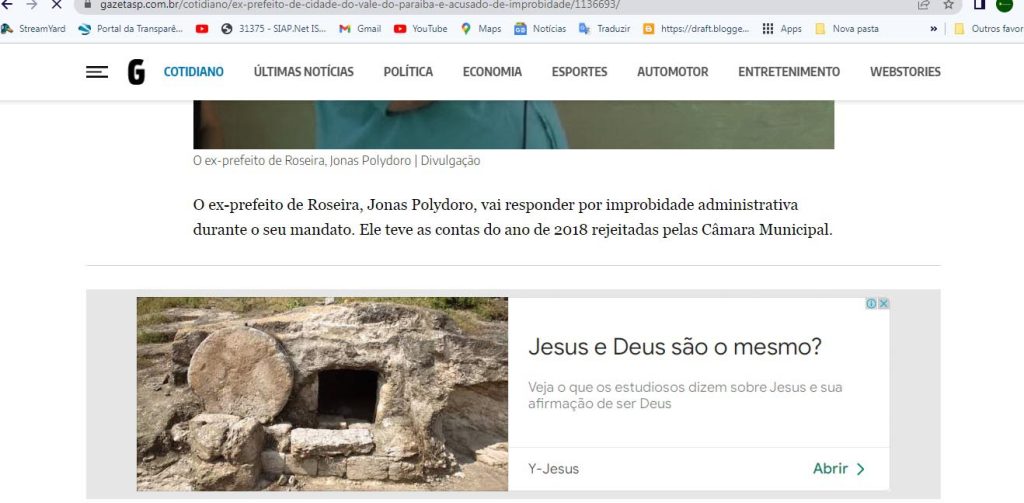Open the Traduzir bookmark
1024x503 pixels.
[x=605, y=29]
